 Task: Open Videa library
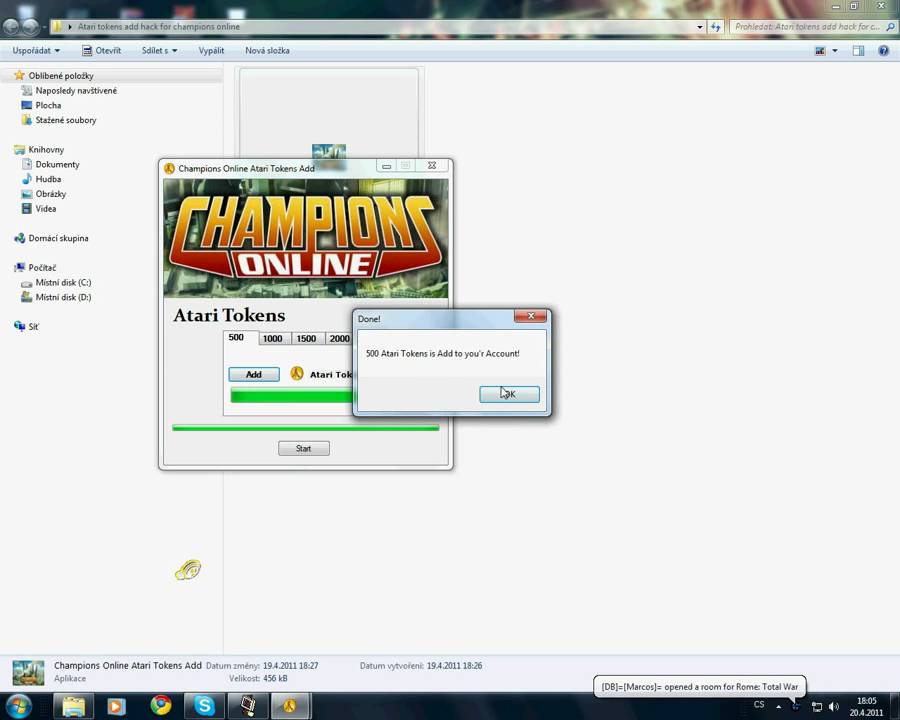click(45, 209)
